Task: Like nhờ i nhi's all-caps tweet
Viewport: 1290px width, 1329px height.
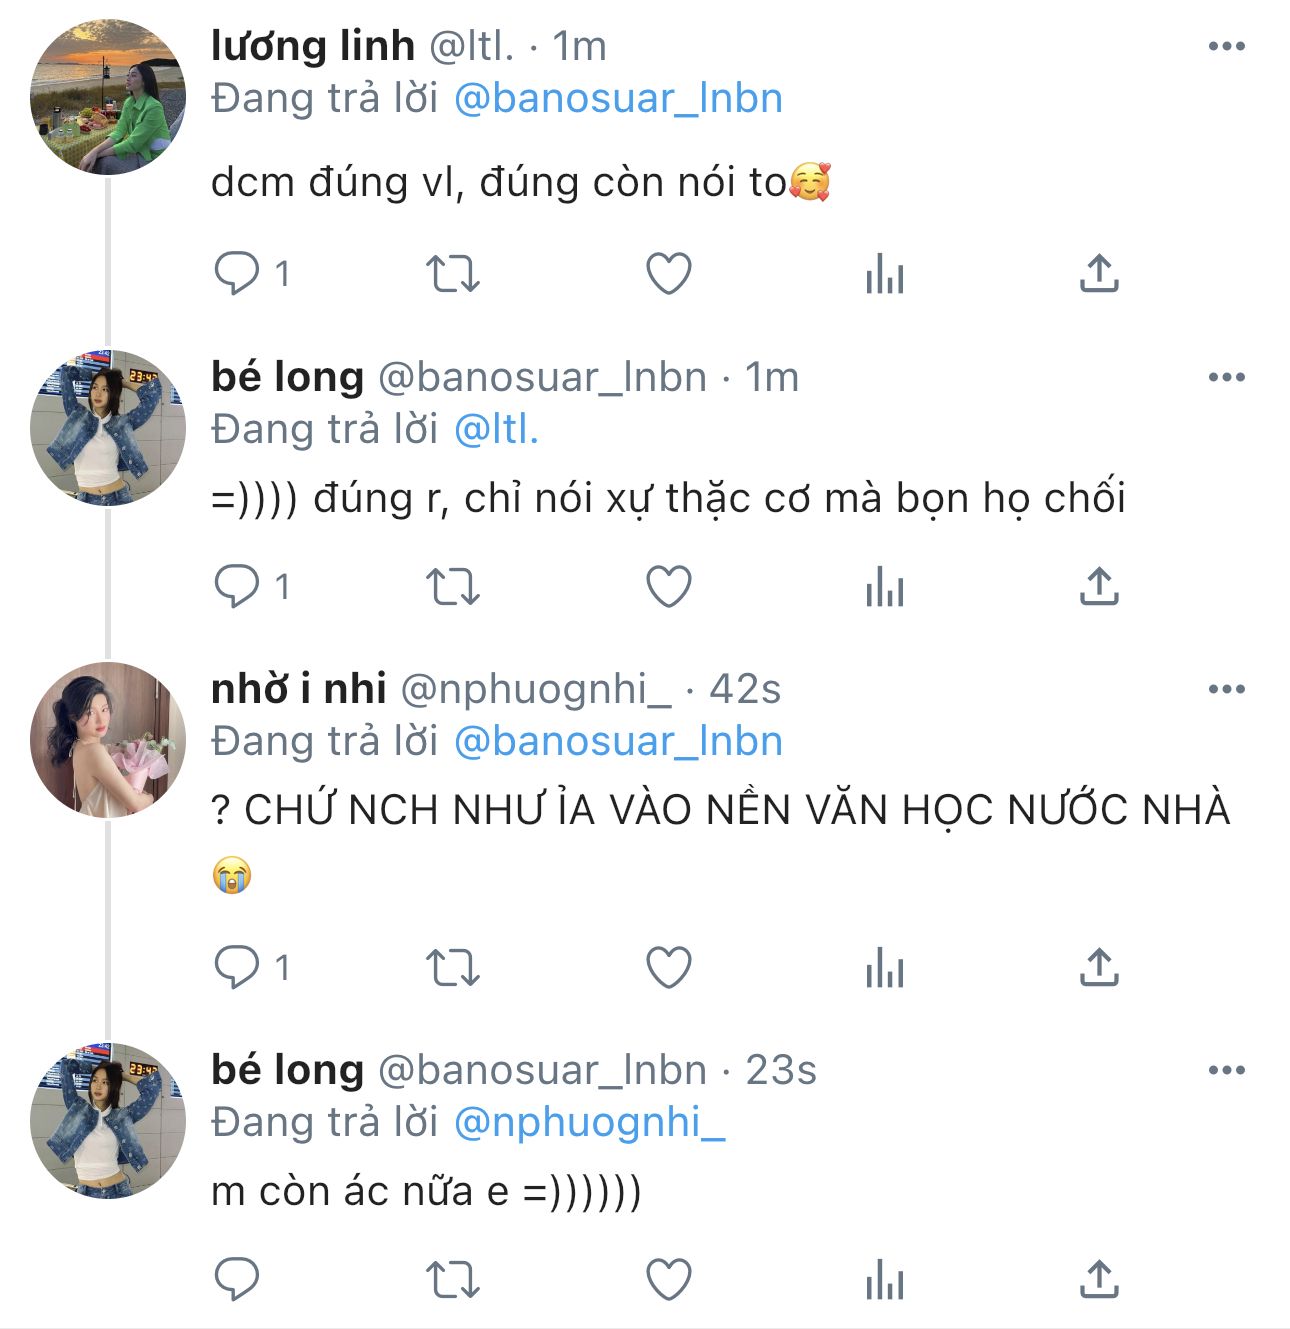Action: click(669, 968)
